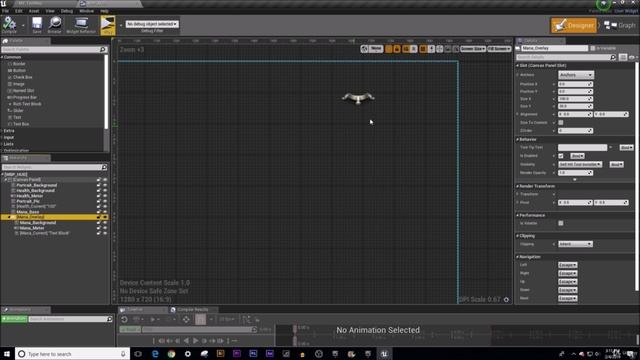Click the Browse toolbar icon

[54, 25]
